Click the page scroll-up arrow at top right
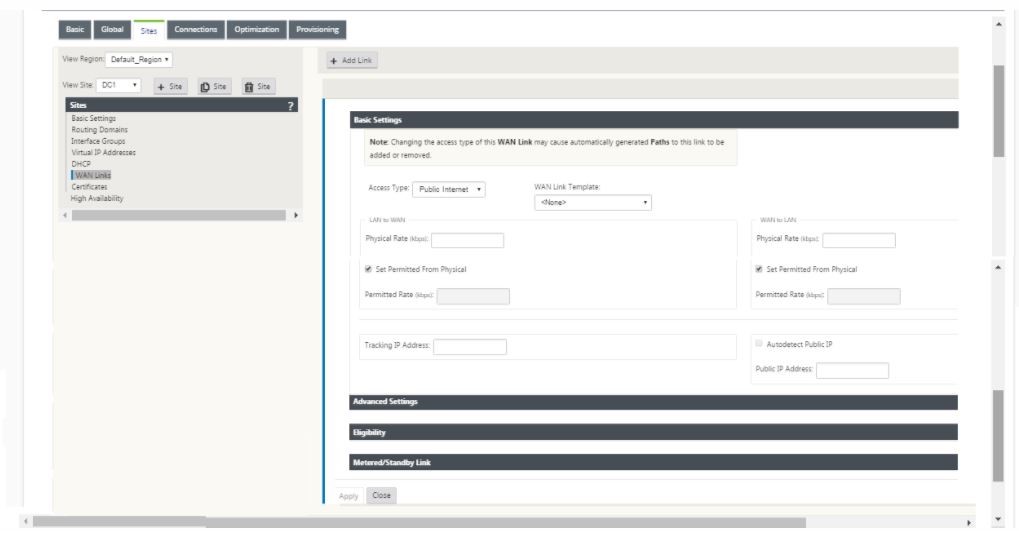 998,24
